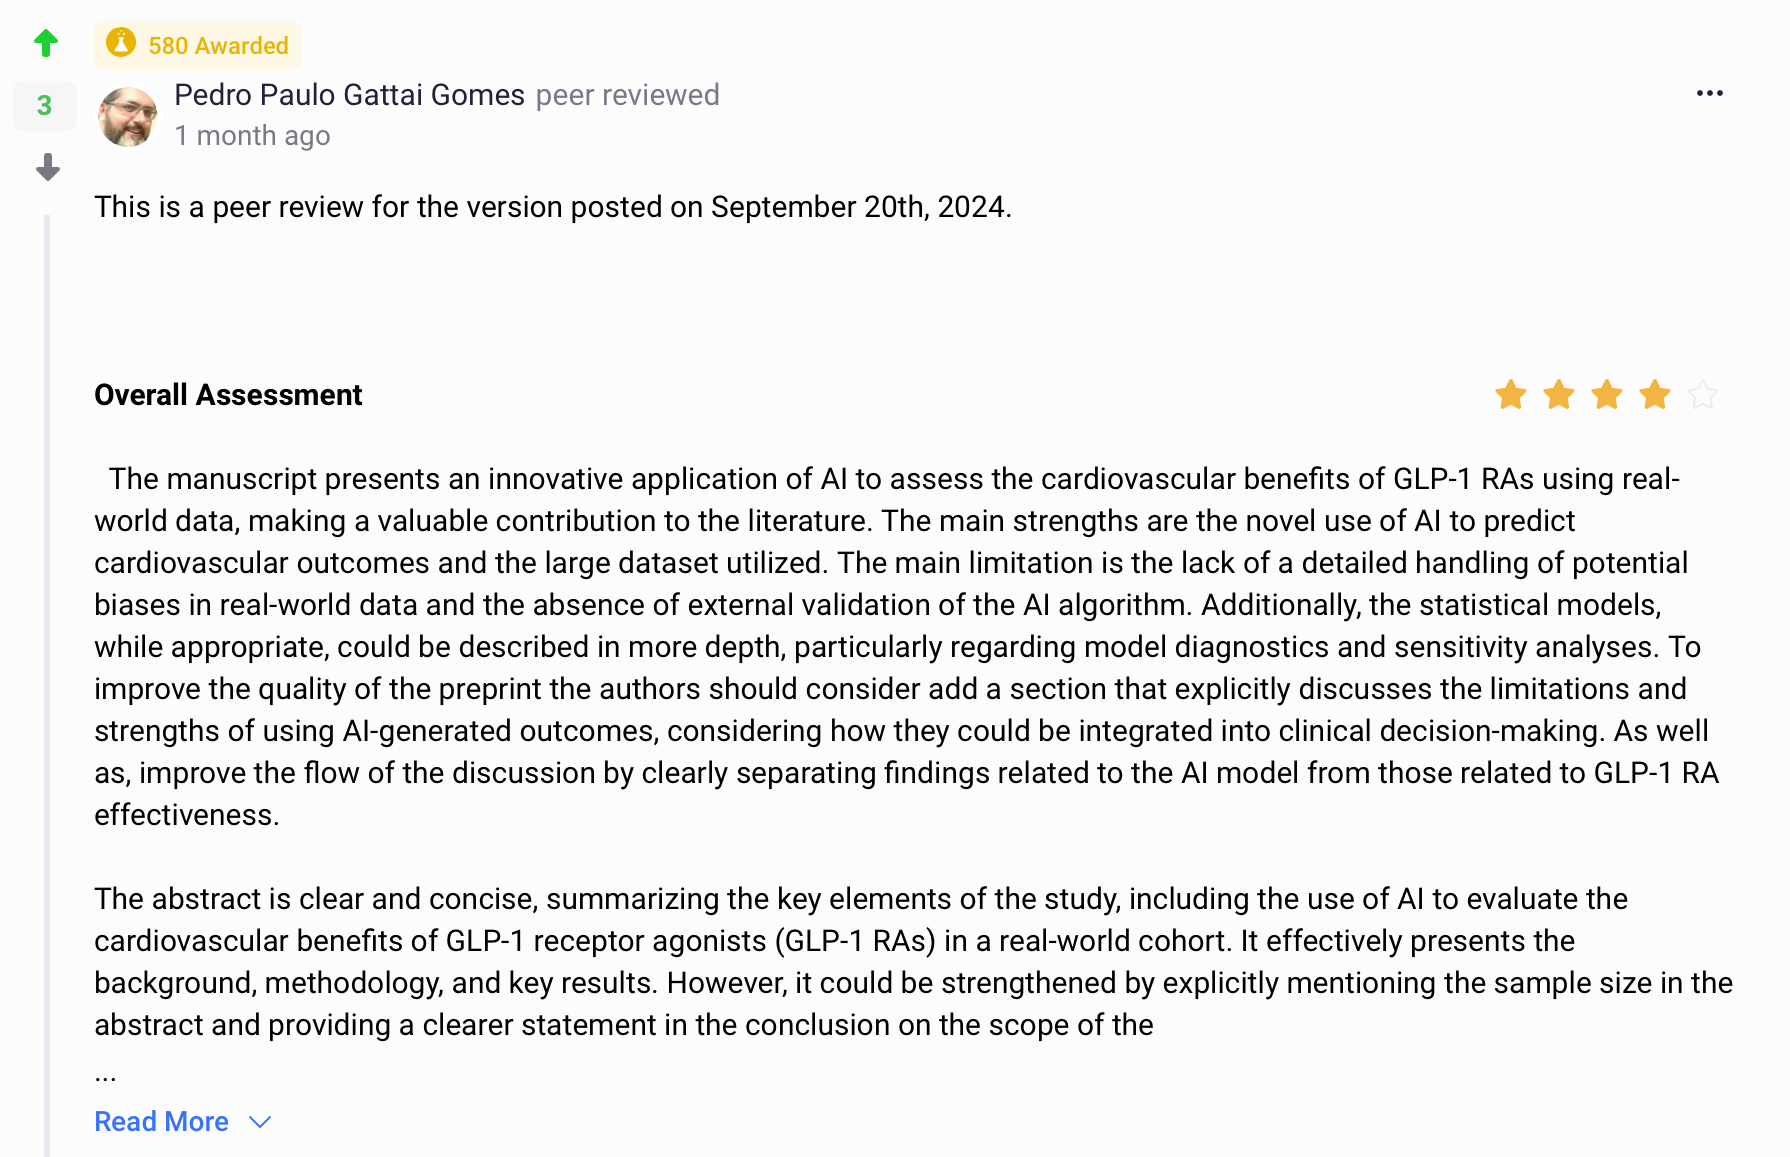1790x1157 pixels.
Task: Click the first rating star
Action: point(1510,395)
